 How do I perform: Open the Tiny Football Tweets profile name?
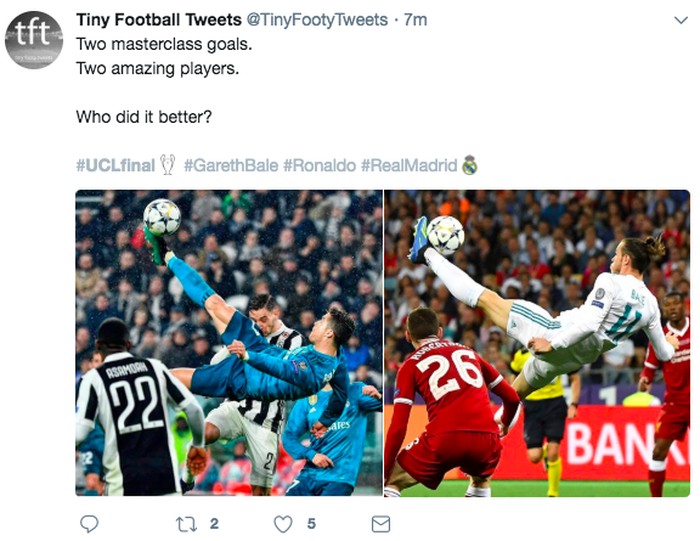(159, 20)
